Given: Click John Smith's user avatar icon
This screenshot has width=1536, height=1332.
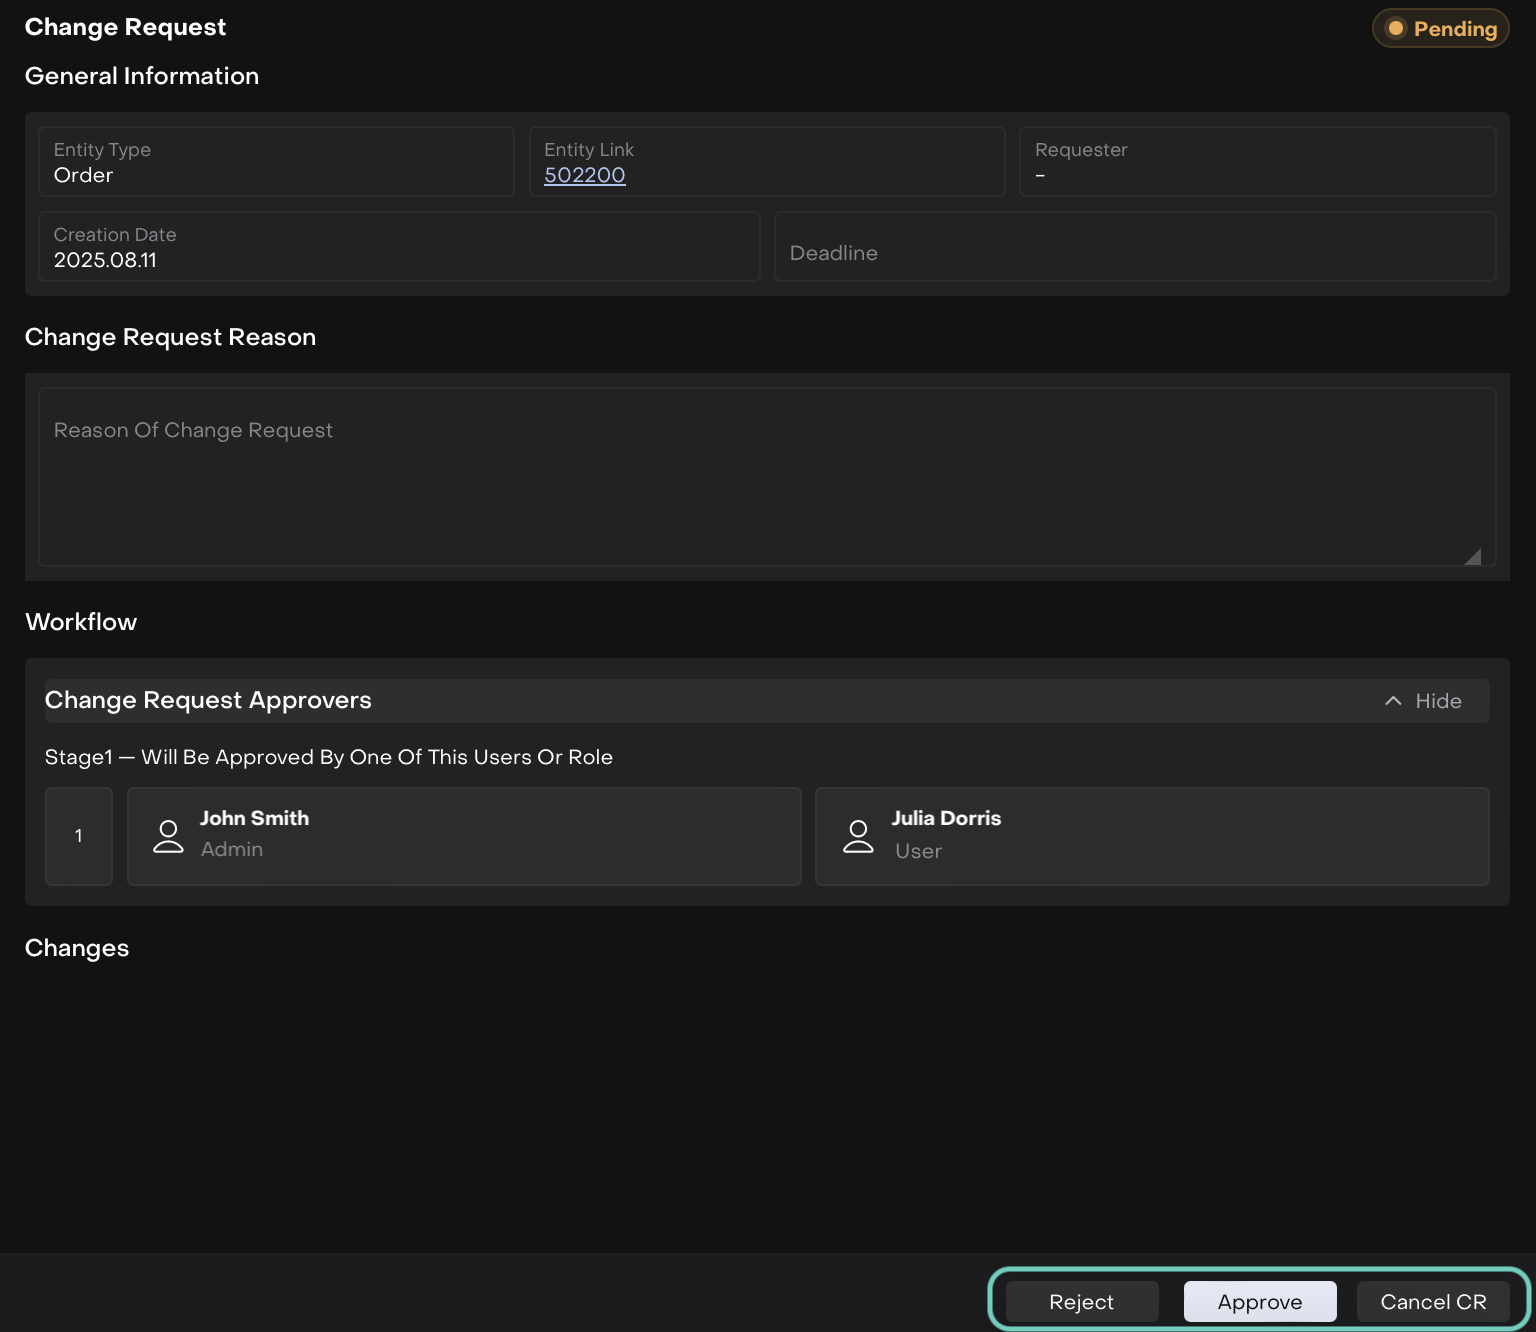Looking at the screenshot, I should coord(168,836).
